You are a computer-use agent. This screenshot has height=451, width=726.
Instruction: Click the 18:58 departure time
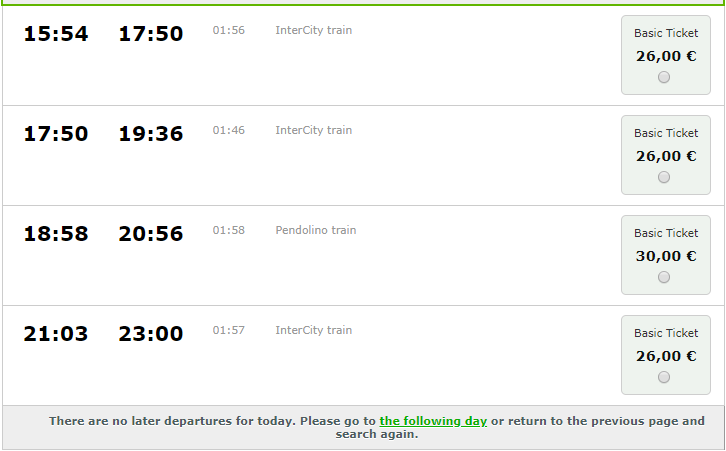coord(56,234)
